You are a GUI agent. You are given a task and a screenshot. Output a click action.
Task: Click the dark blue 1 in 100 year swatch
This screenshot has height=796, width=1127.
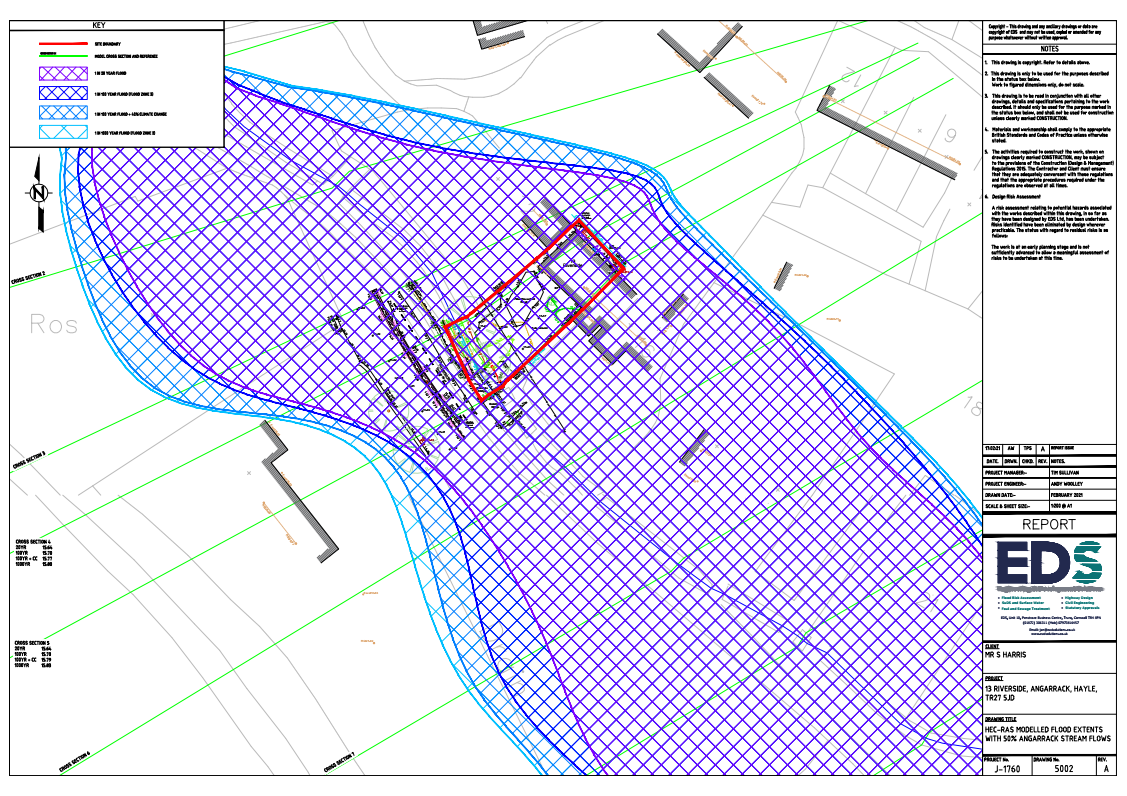(58, 92)
